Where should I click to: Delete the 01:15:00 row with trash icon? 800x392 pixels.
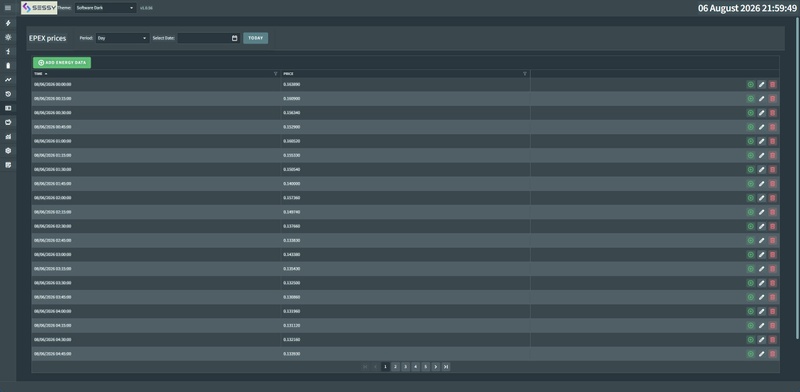pyautogui.click(x=772, y=155)
